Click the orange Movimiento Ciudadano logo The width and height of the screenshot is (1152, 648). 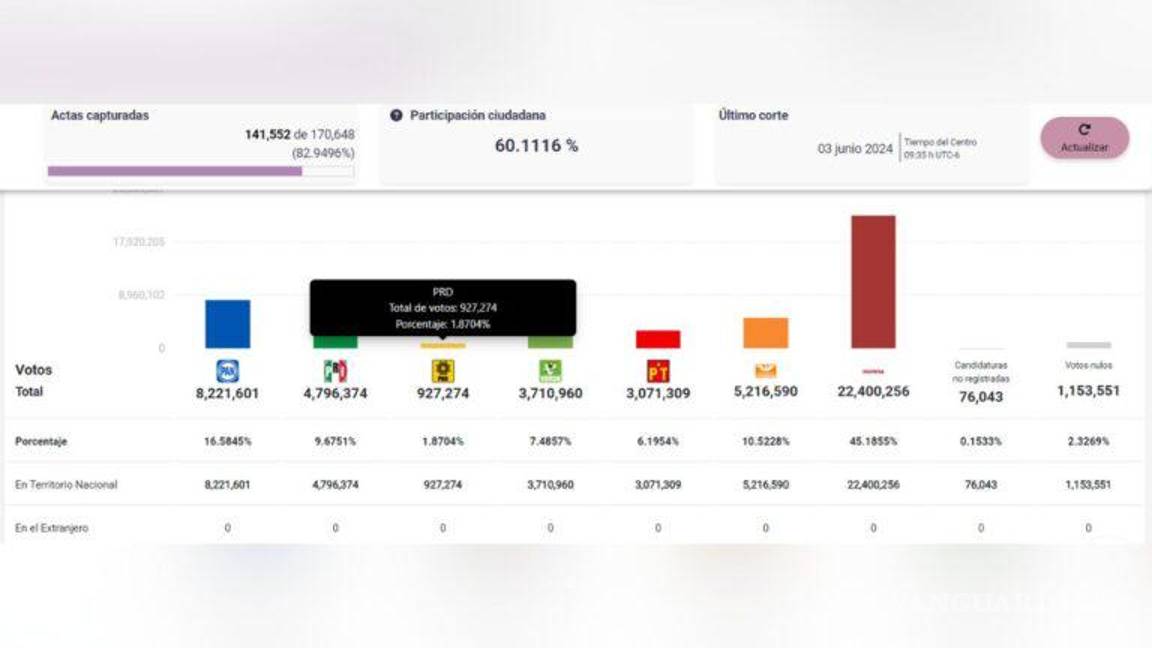tap(765, 371)
